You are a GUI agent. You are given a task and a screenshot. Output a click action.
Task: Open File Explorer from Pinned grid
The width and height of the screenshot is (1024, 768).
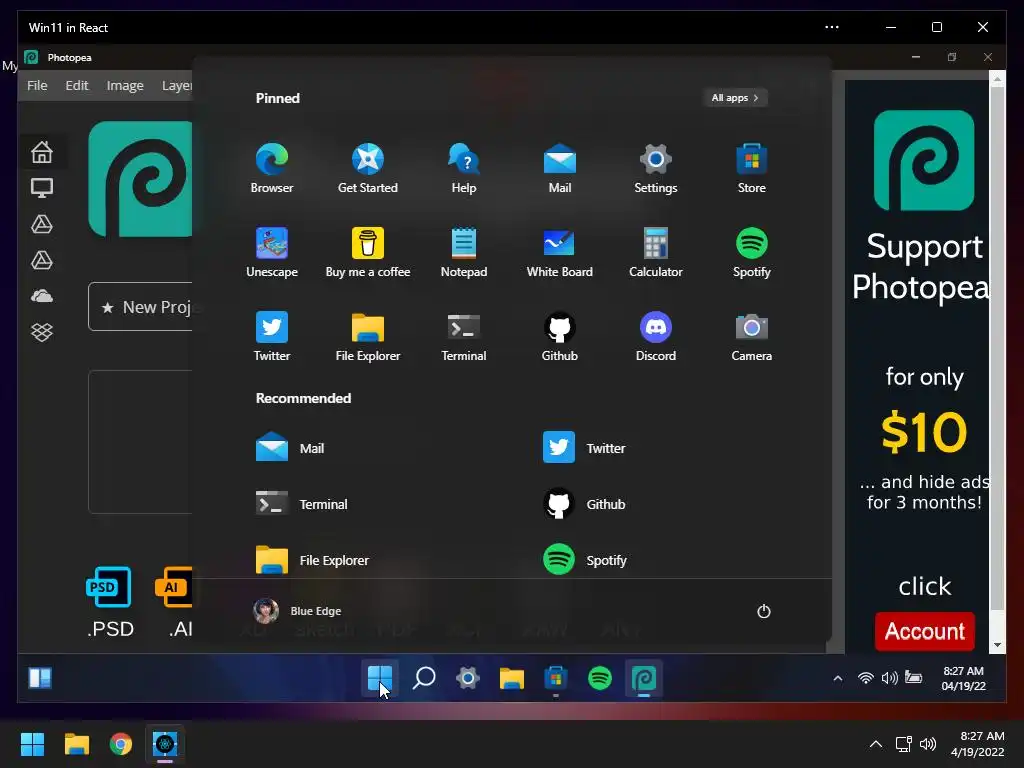point(368,336)
